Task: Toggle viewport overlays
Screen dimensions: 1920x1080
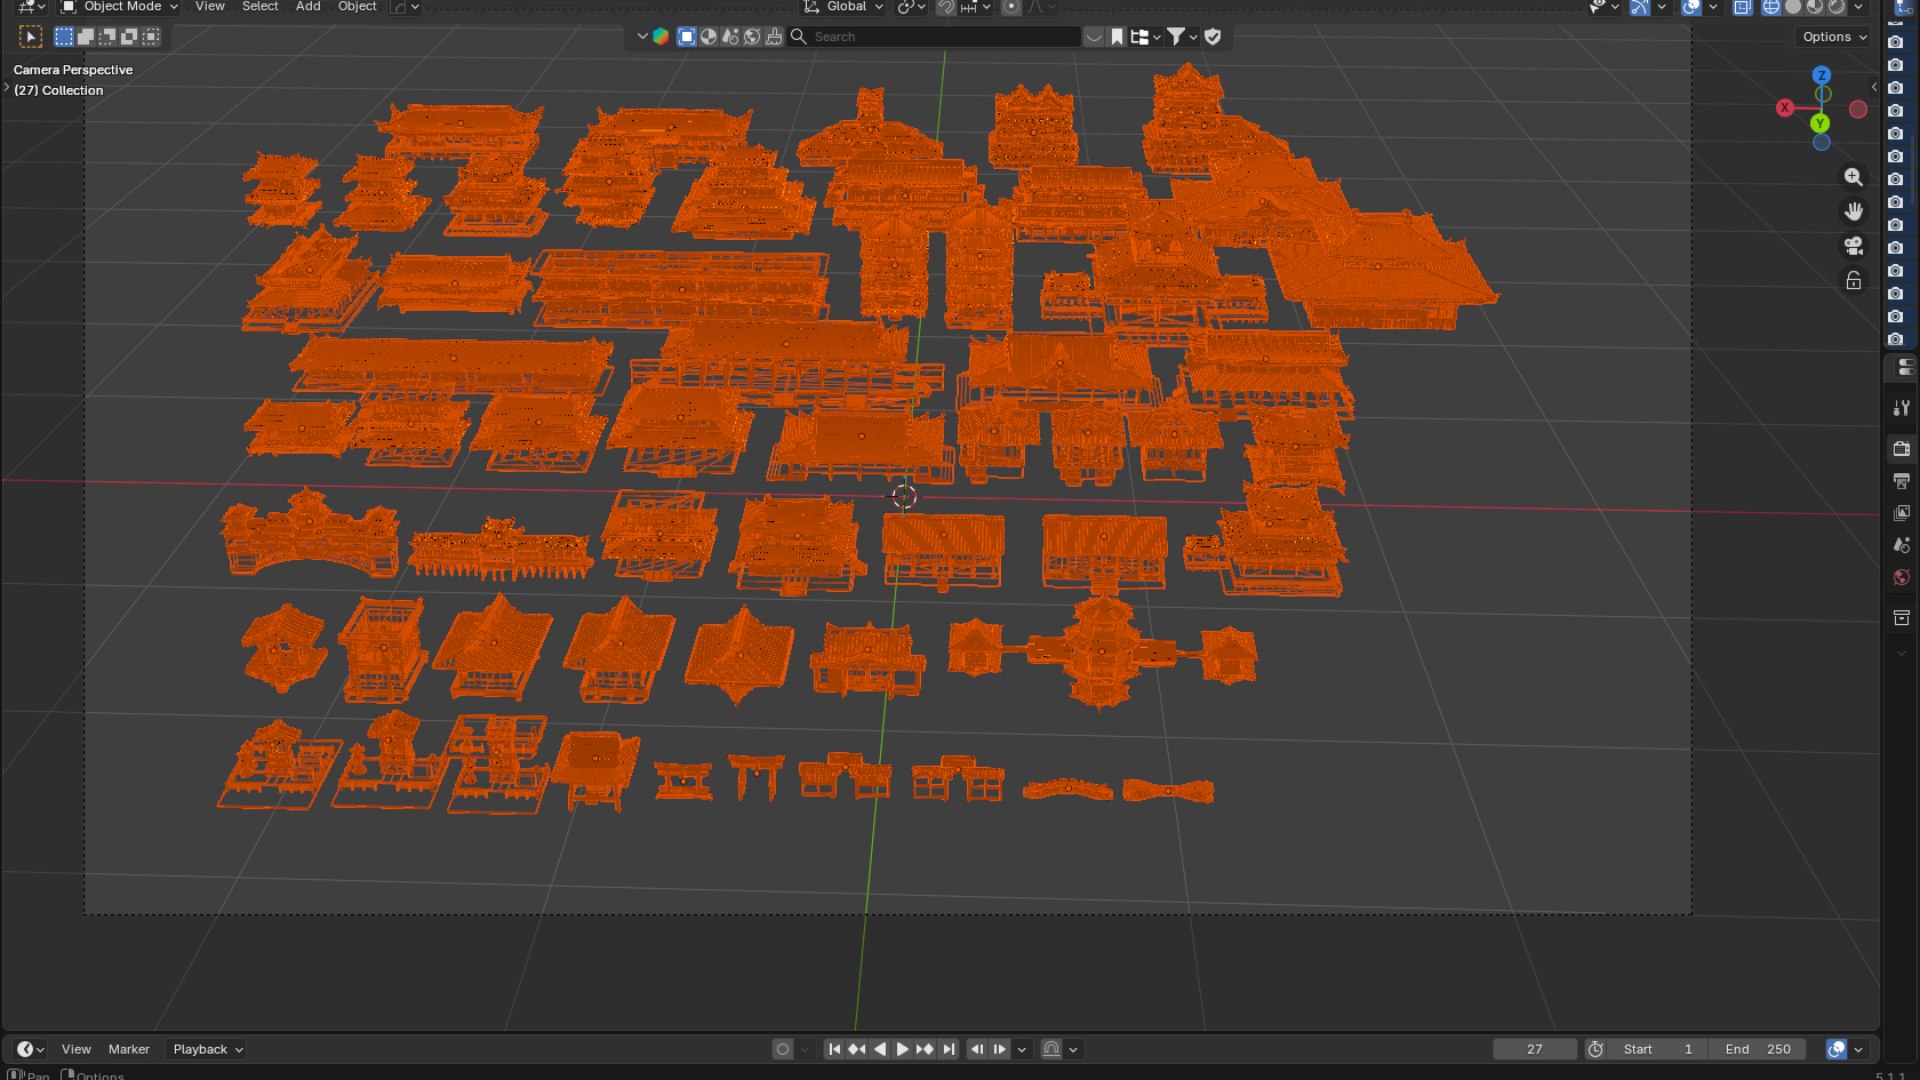Action: [x=1691, y=7]
